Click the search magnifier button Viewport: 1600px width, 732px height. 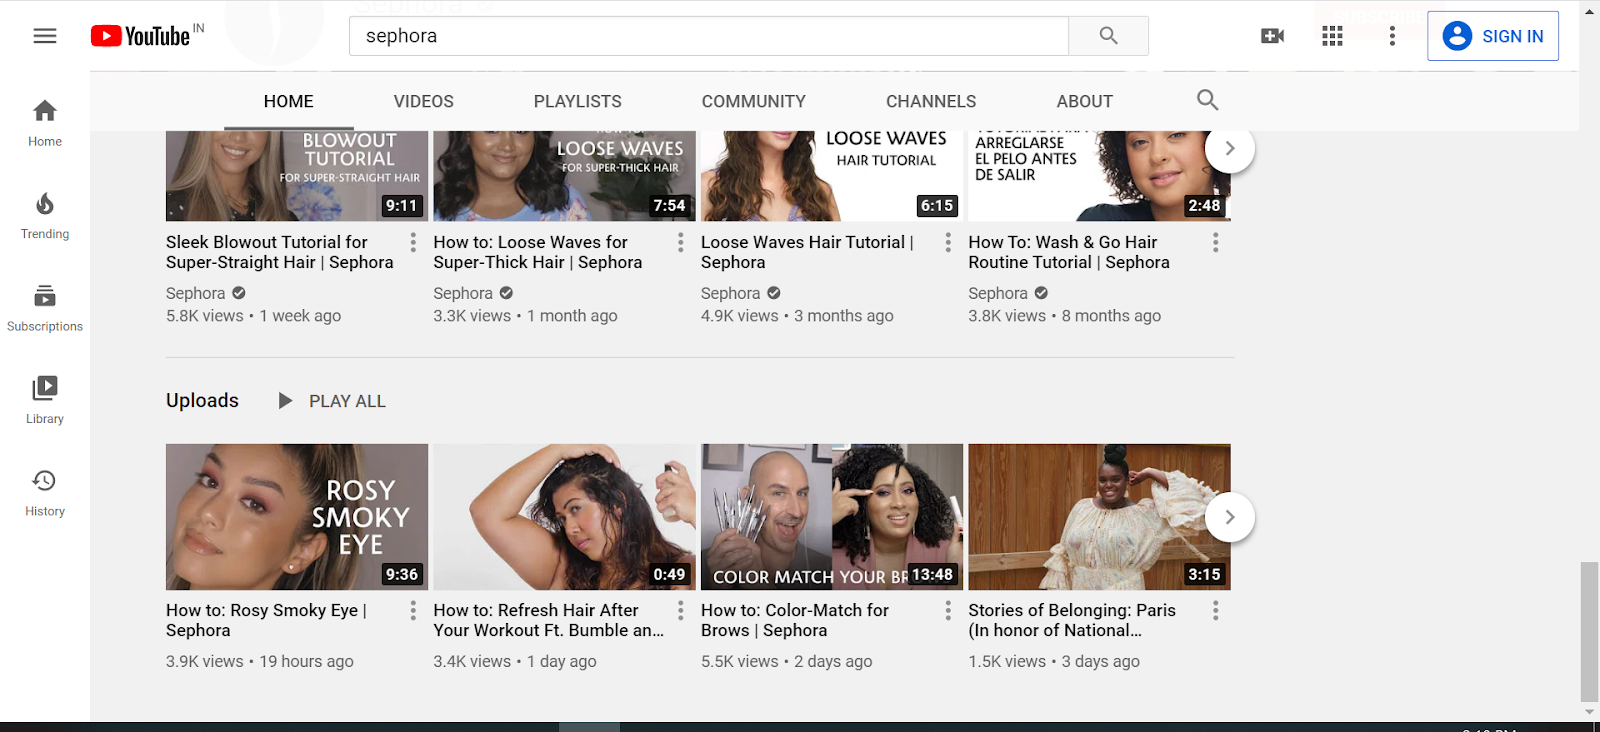[x=1108, y=36]
